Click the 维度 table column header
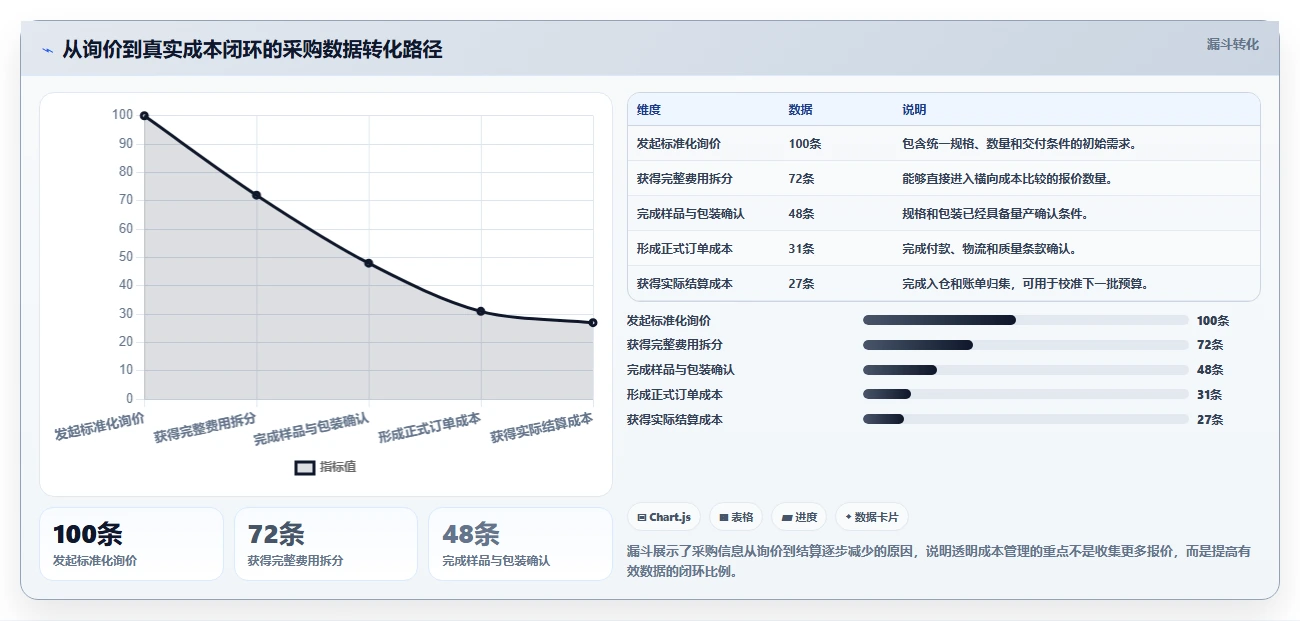 coord(649,110)
